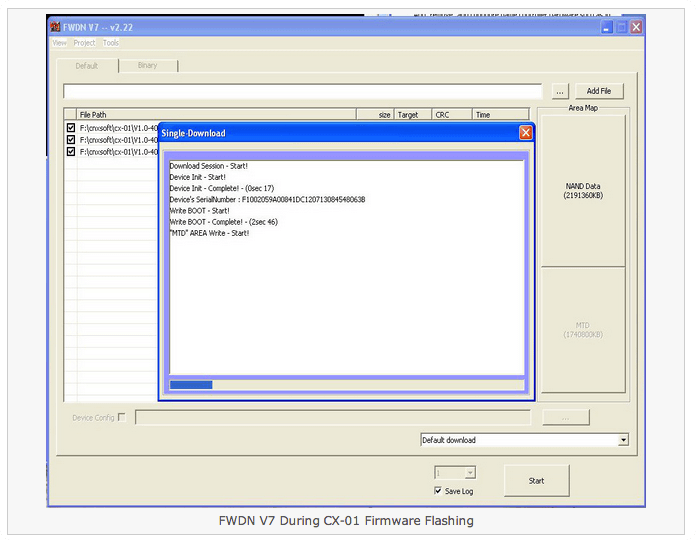The width and height of the screenshot is (696, 540).
Task: Open the Project menu
Action: tap(84, 43)
